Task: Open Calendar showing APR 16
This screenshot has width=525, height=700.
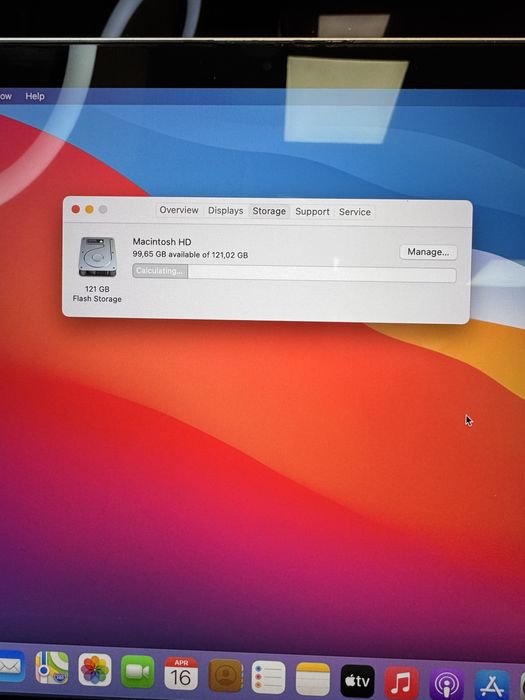Action: point(181,673)
